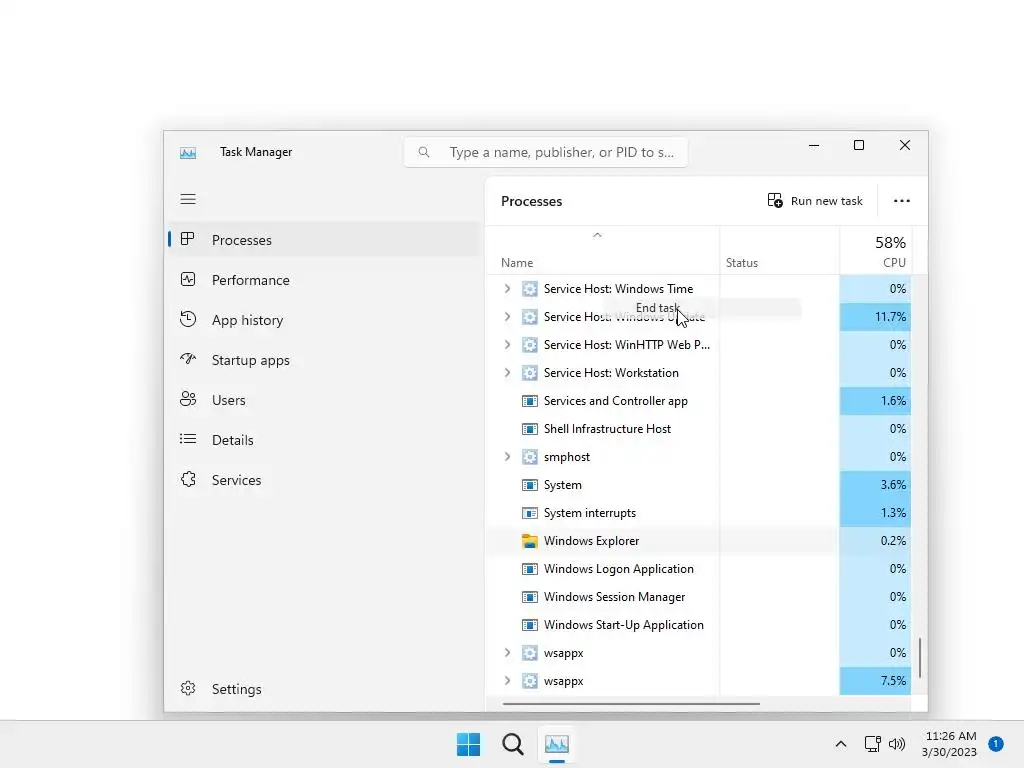Expand Service Host: Workstation
1024x768 pixels.
pos(507,373)
